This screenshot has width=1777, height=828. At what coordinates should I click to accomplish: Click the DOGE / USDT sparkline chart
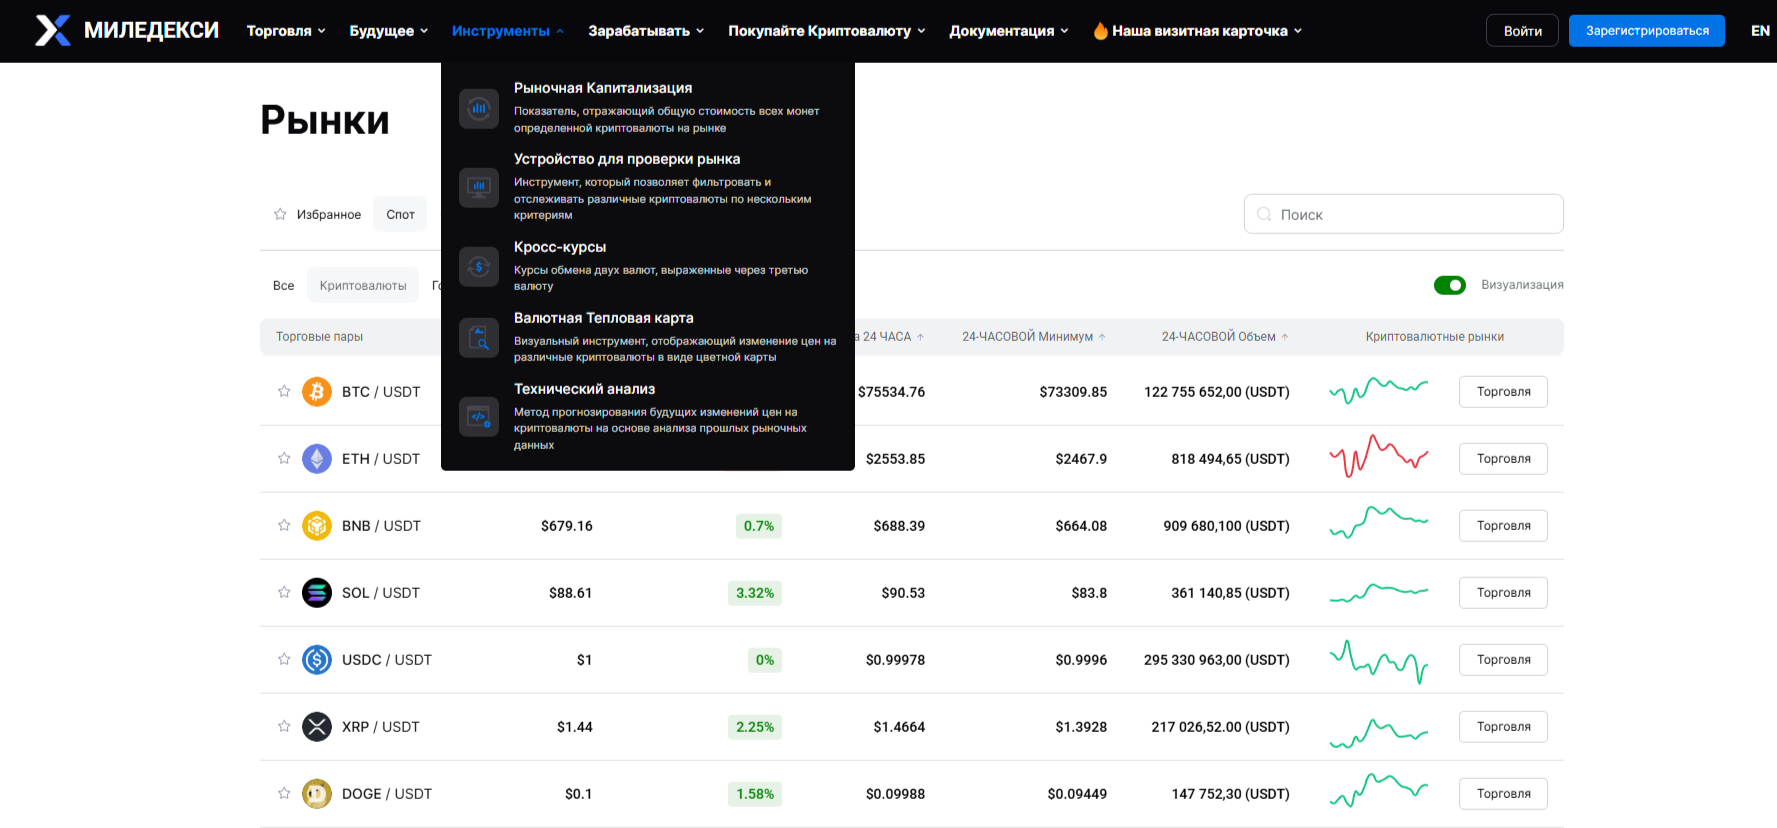(x=1378, y=792)
